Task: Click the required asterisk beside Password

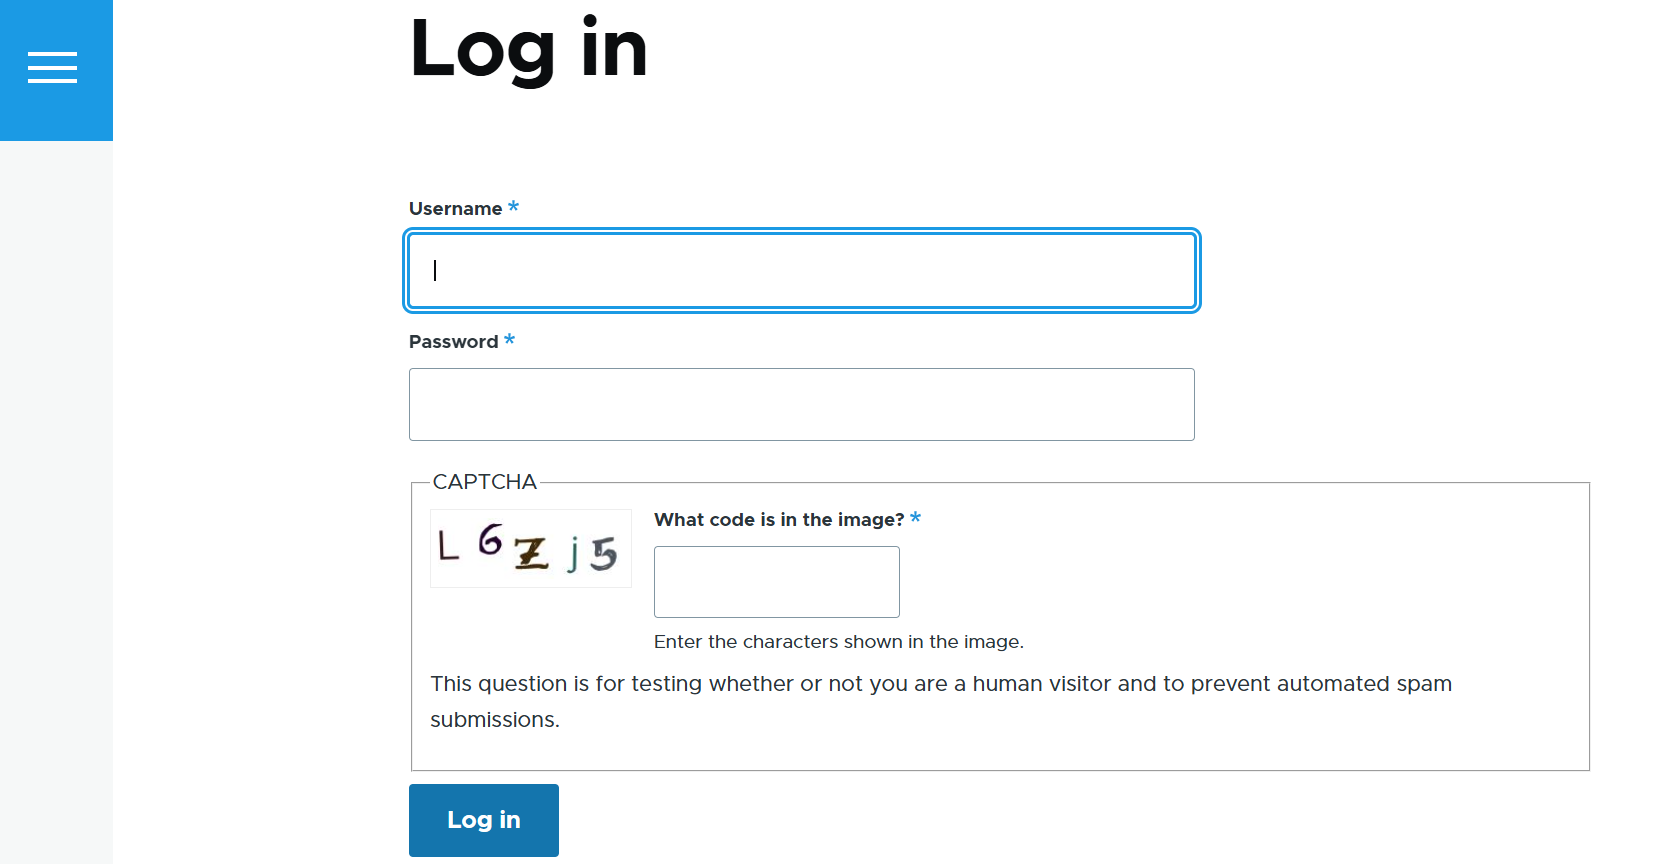Action: tap(509, 340)
